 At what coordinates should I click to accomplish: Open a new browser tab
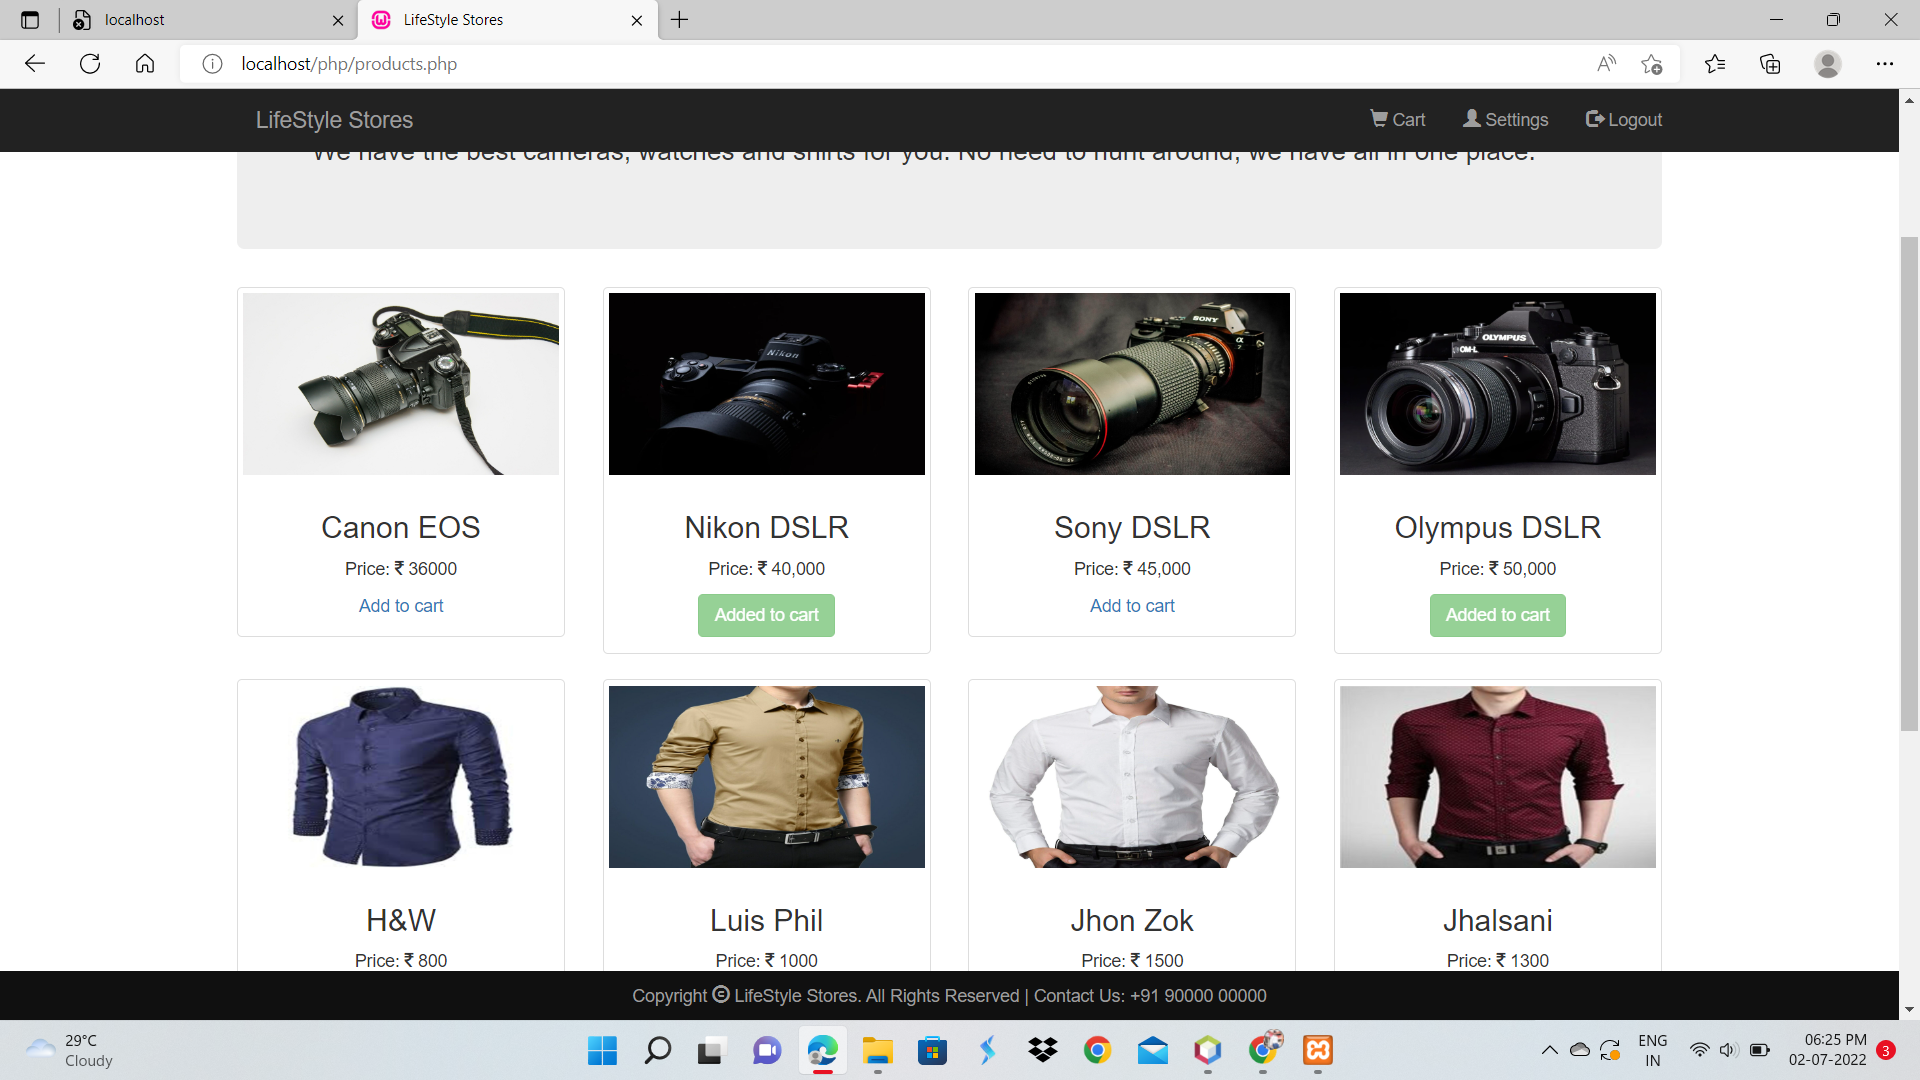[x=680, y=20]
